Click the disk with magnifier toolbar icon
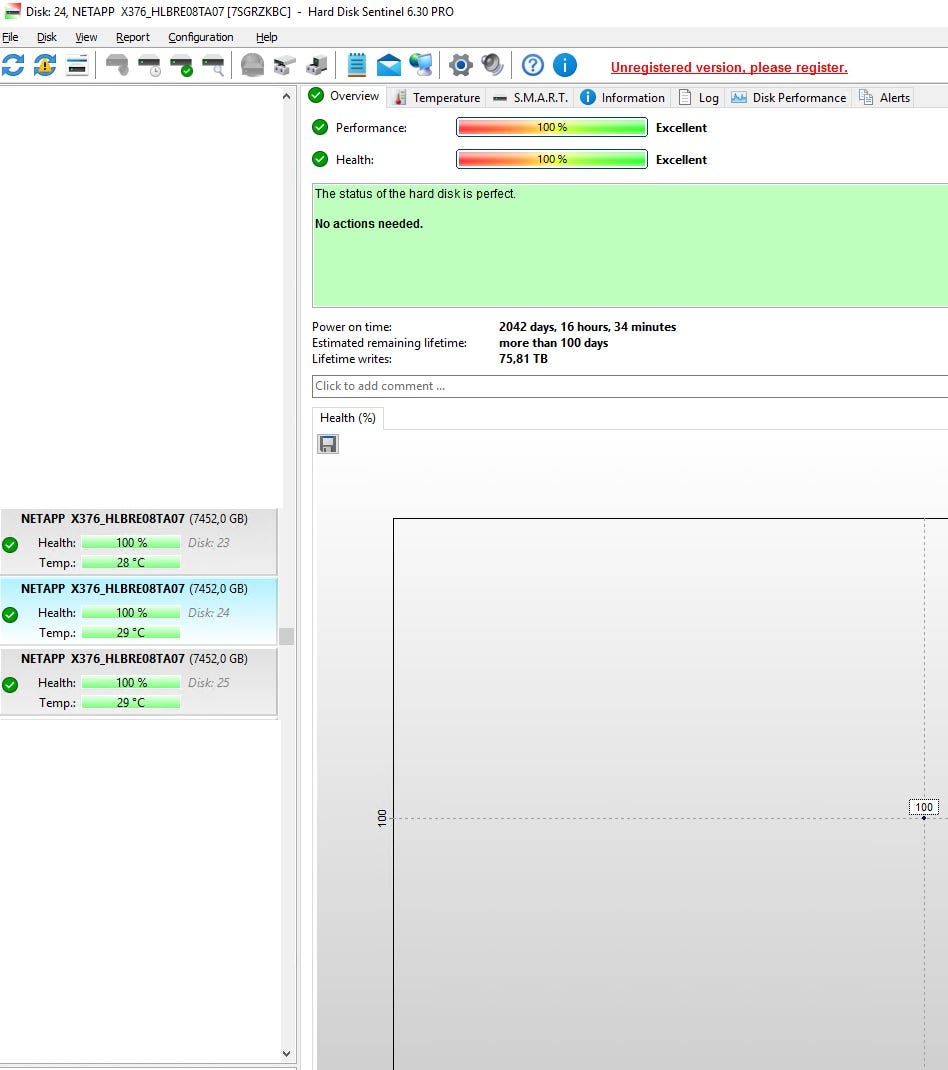 pyautogui.click(x=214, y=66)
